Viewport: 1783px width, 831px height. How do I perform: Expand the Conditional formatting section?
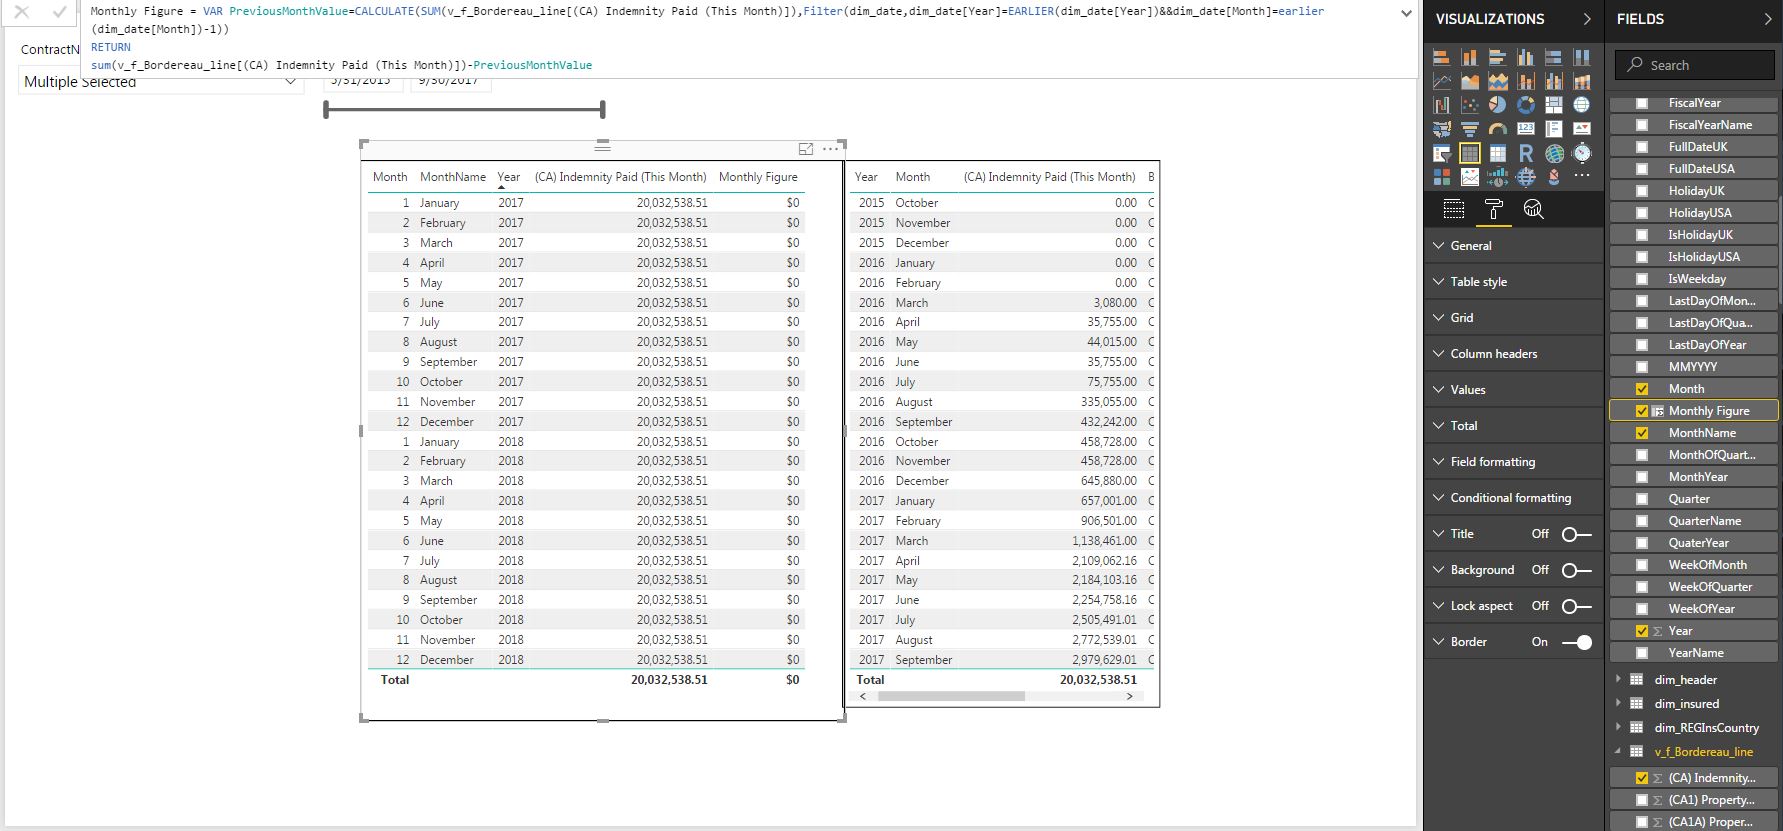[1513, 498]
